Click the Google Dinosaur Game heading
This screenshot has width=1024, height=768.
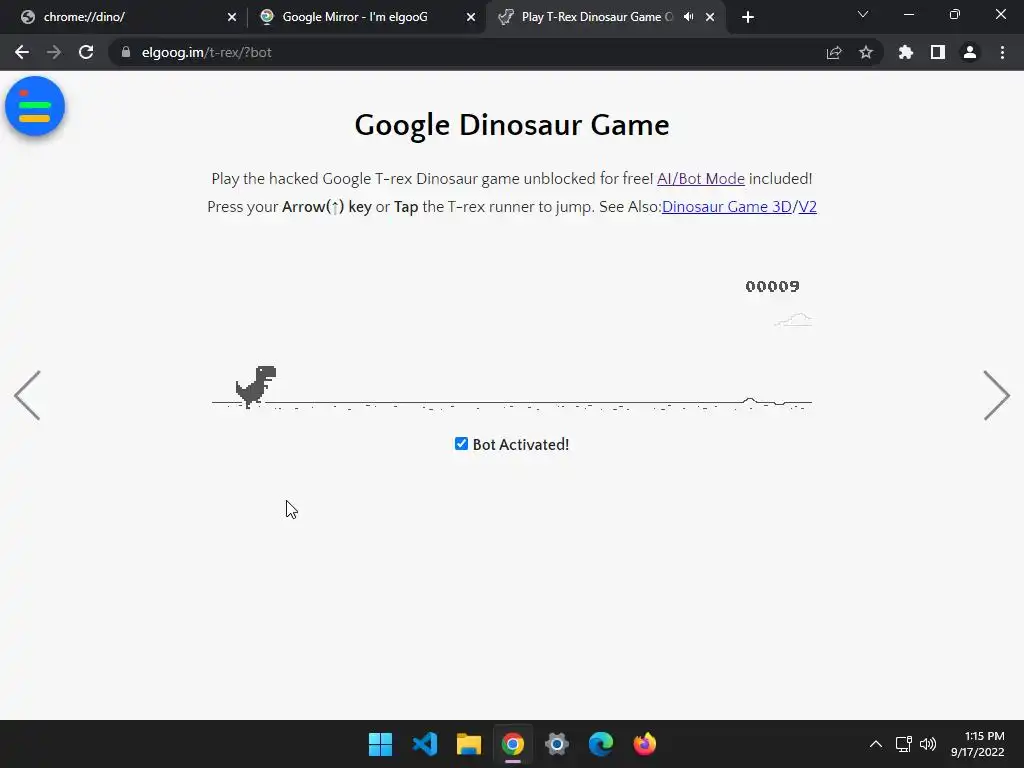click(x=512, y=125)
